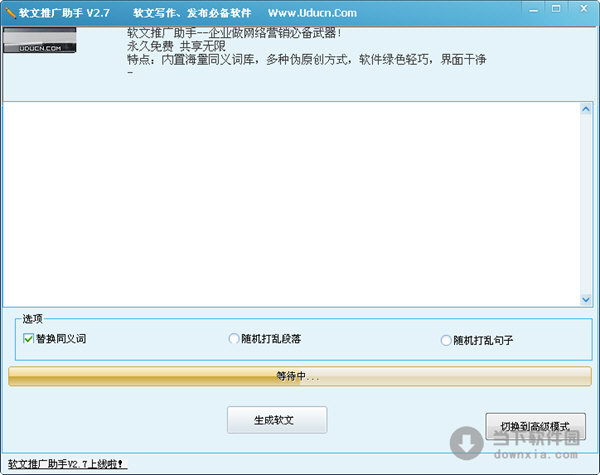The width and height of the screenshot is (600, 475).
Task: Click the 生成软文 button
Action: click(277, 420)
